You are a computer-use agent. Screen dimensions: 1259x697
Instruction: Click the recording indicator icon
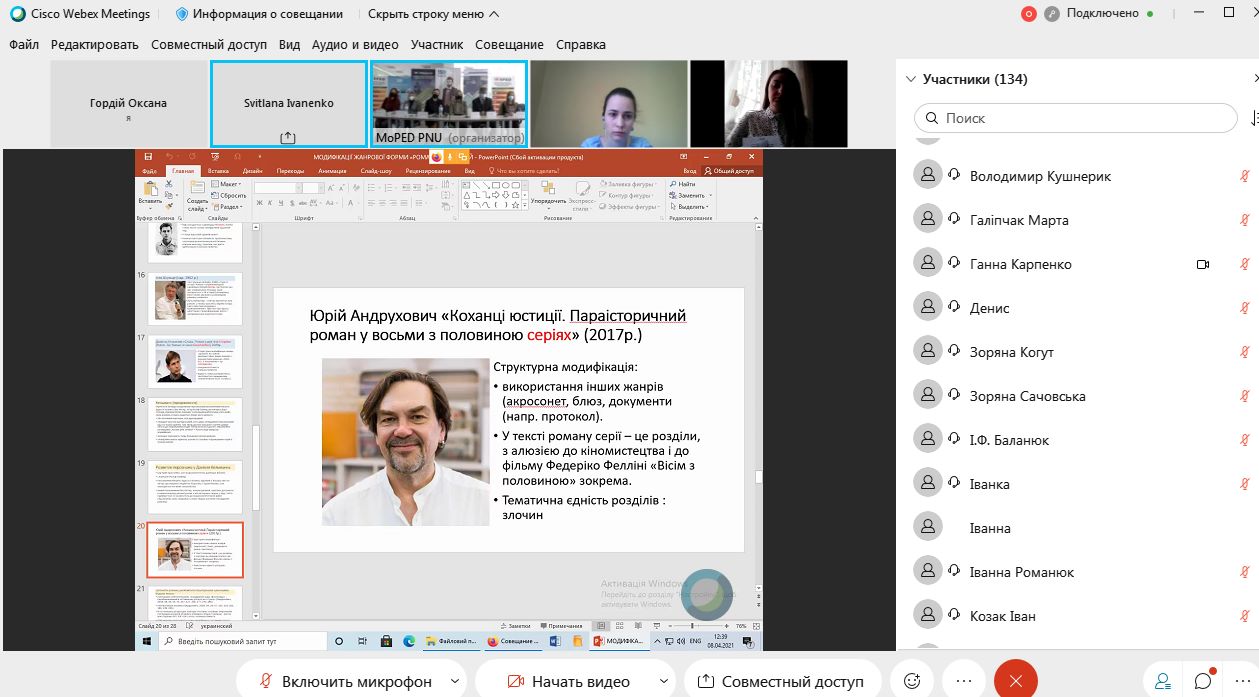coord(1029,14)
